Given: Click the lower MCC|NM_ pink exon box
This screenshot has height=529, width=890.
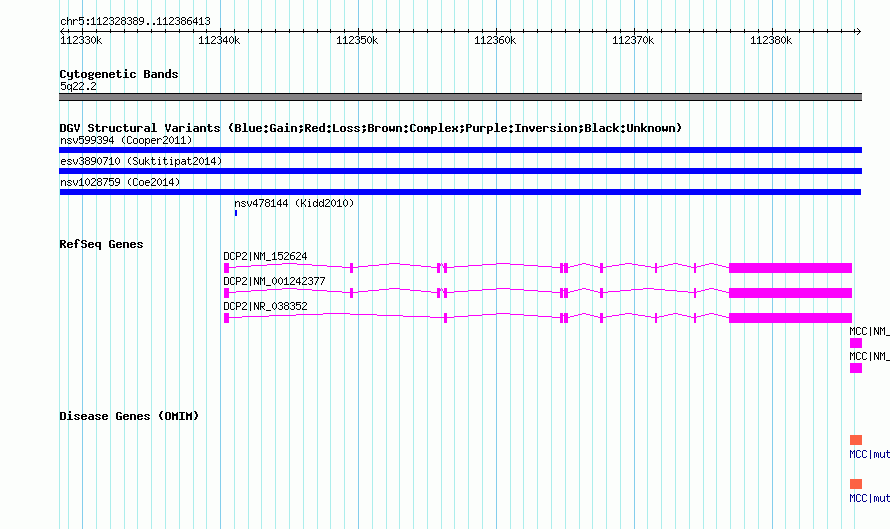Looking at the screenshot, I should (856, 368).
